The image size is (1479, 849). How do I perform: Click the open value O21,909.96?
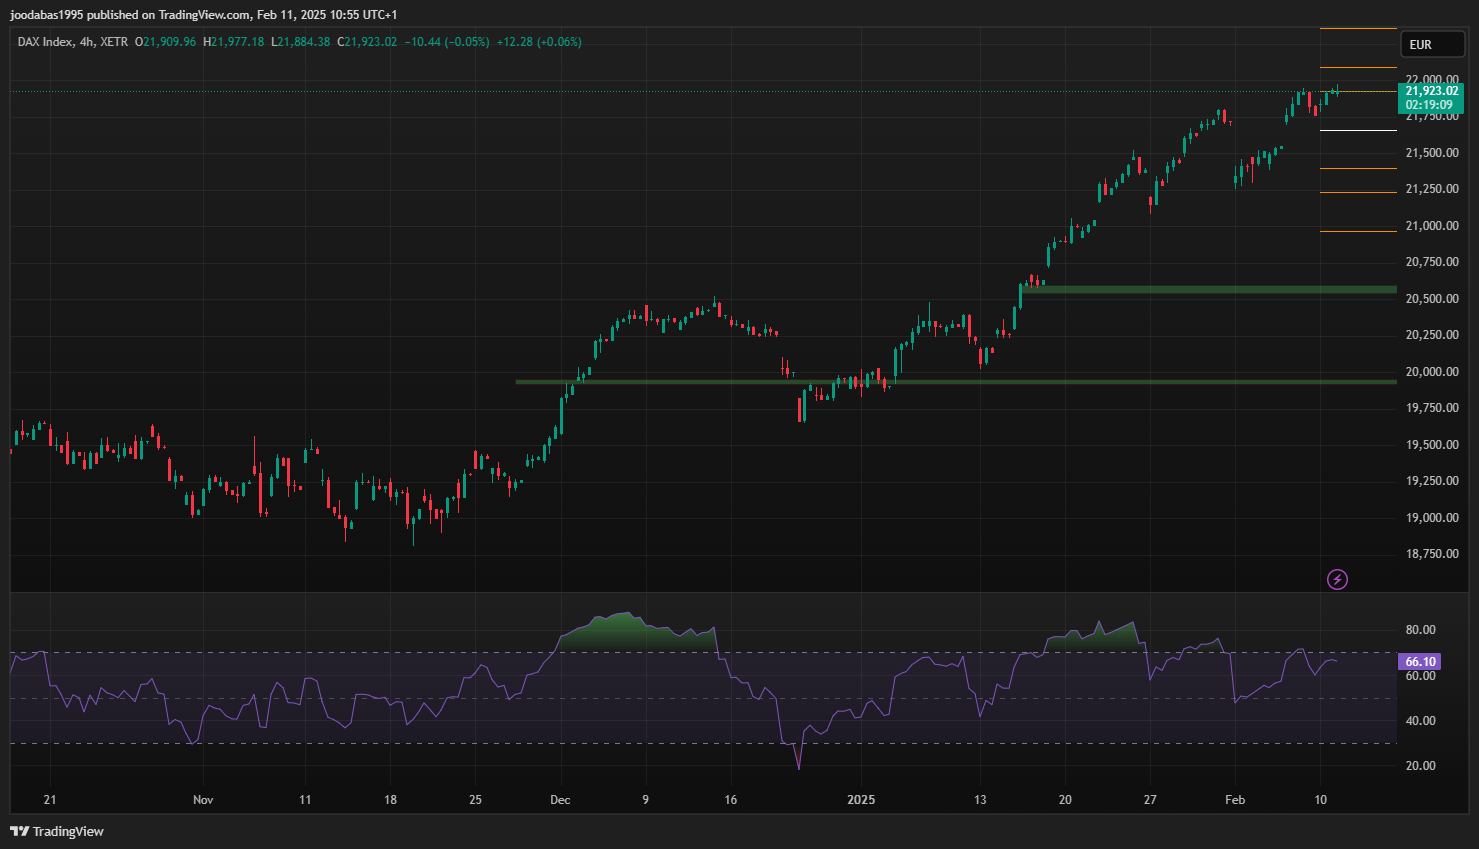(x=166, y=42)
